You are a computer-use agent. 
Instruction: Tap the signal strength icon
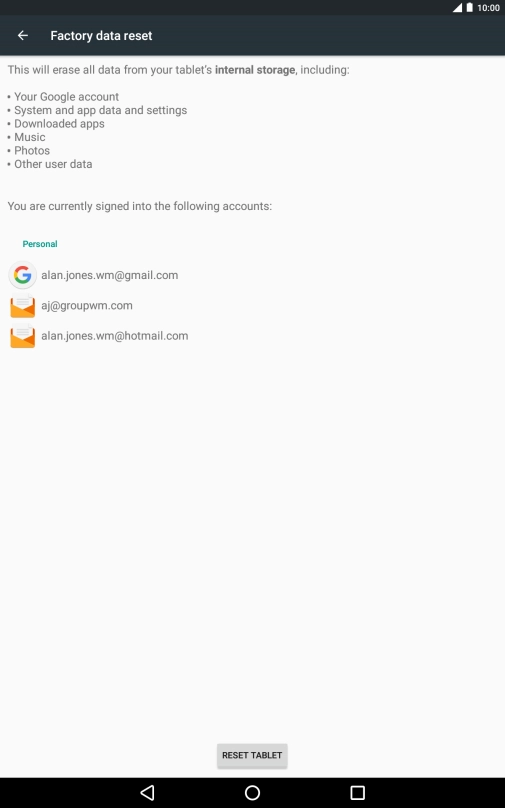click(x=458, y=8)
